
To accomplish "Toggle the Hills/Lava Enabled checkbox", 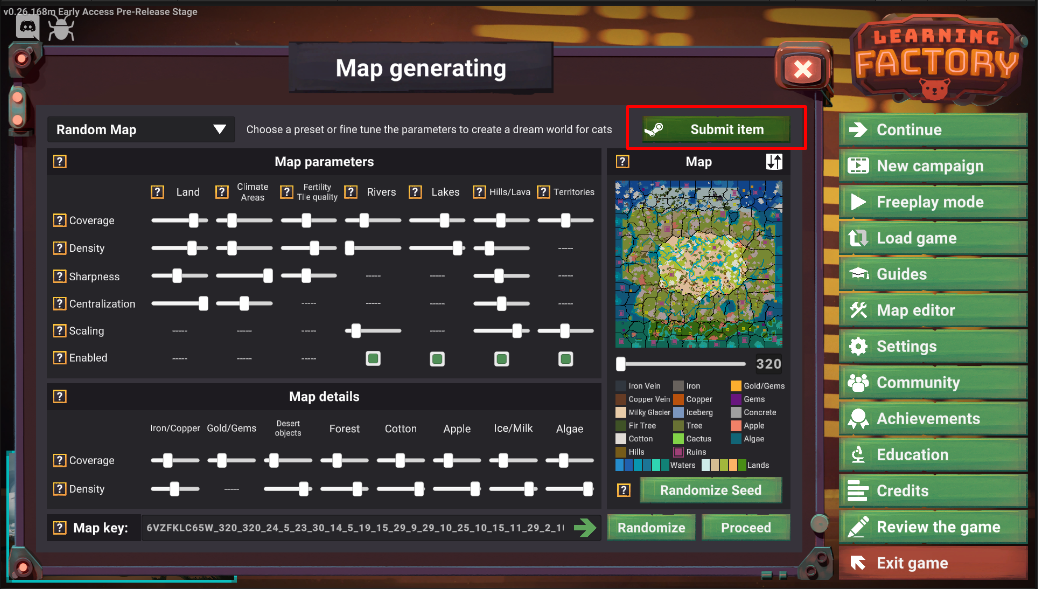I will 502,359.
